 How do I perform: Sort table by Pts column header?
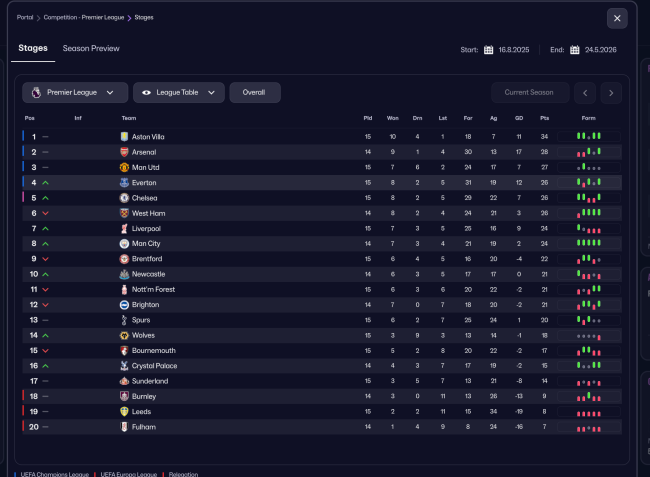544,119
